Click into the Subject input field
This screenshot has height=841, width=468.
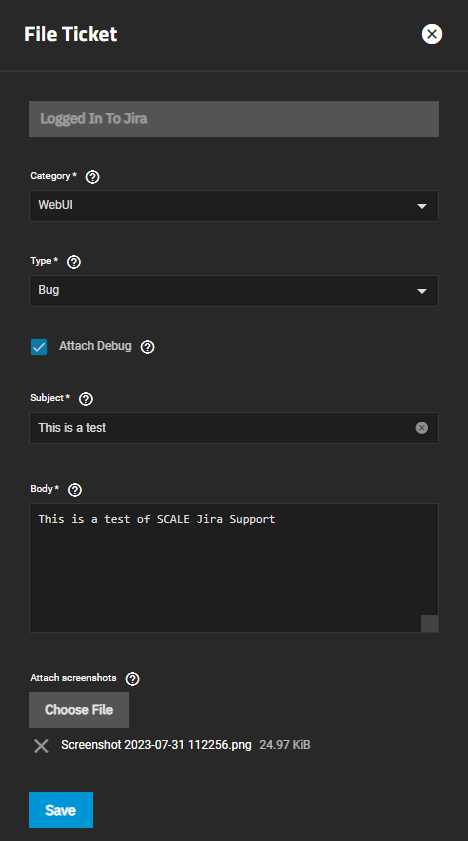point(234,428)
